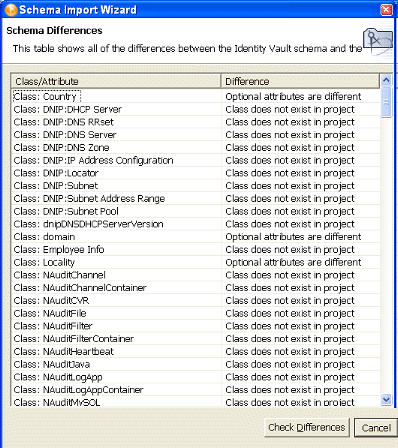This screenshot has height=448, width=398.
Task: Click the scrollbar up arrow
Action: click(386, 80)
